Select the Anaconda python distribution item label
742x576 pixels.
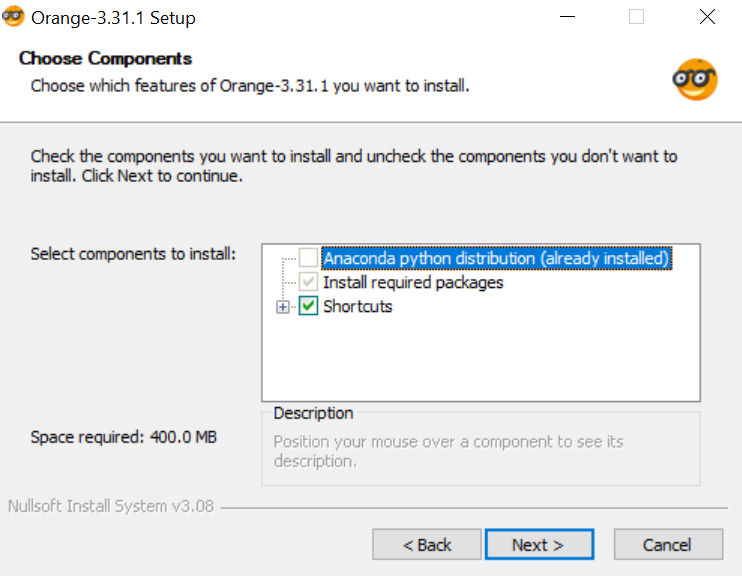(495, 258)
